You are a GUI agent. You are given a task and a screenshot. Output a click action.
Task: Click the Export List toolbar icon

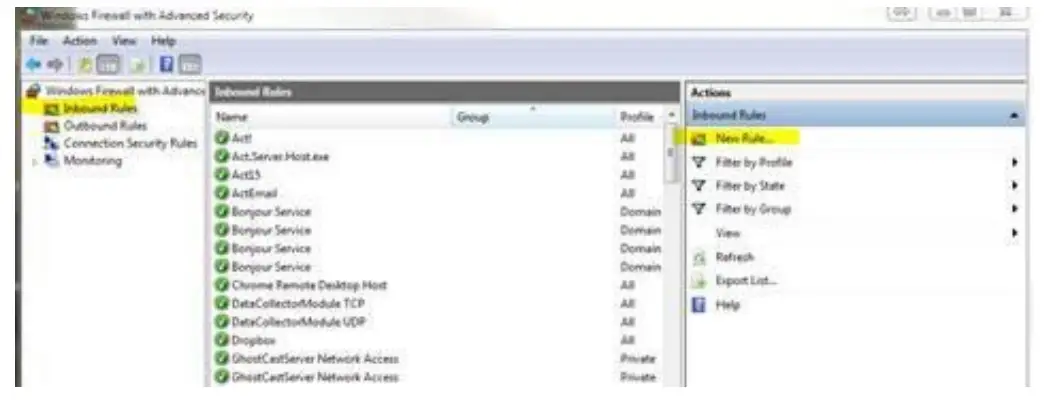tap(138, 65)
